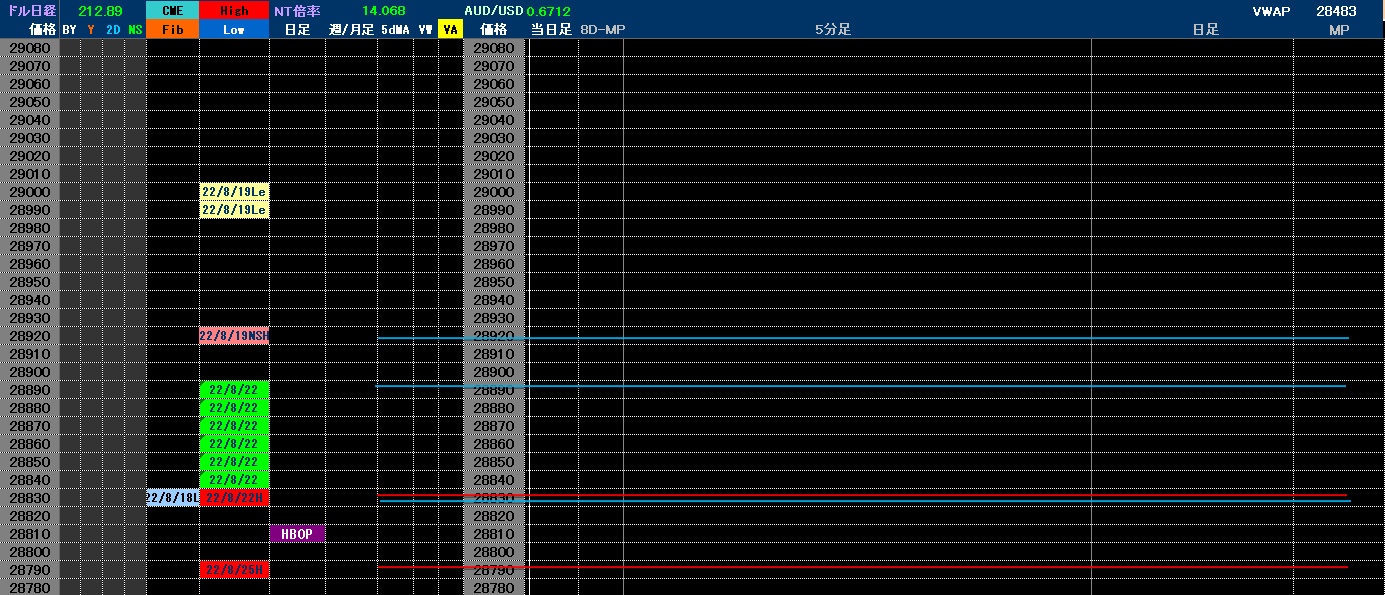Click the orange Fib header cell
The width and height of the screenshot is (1385, 595).
click(x=172, y=30)
